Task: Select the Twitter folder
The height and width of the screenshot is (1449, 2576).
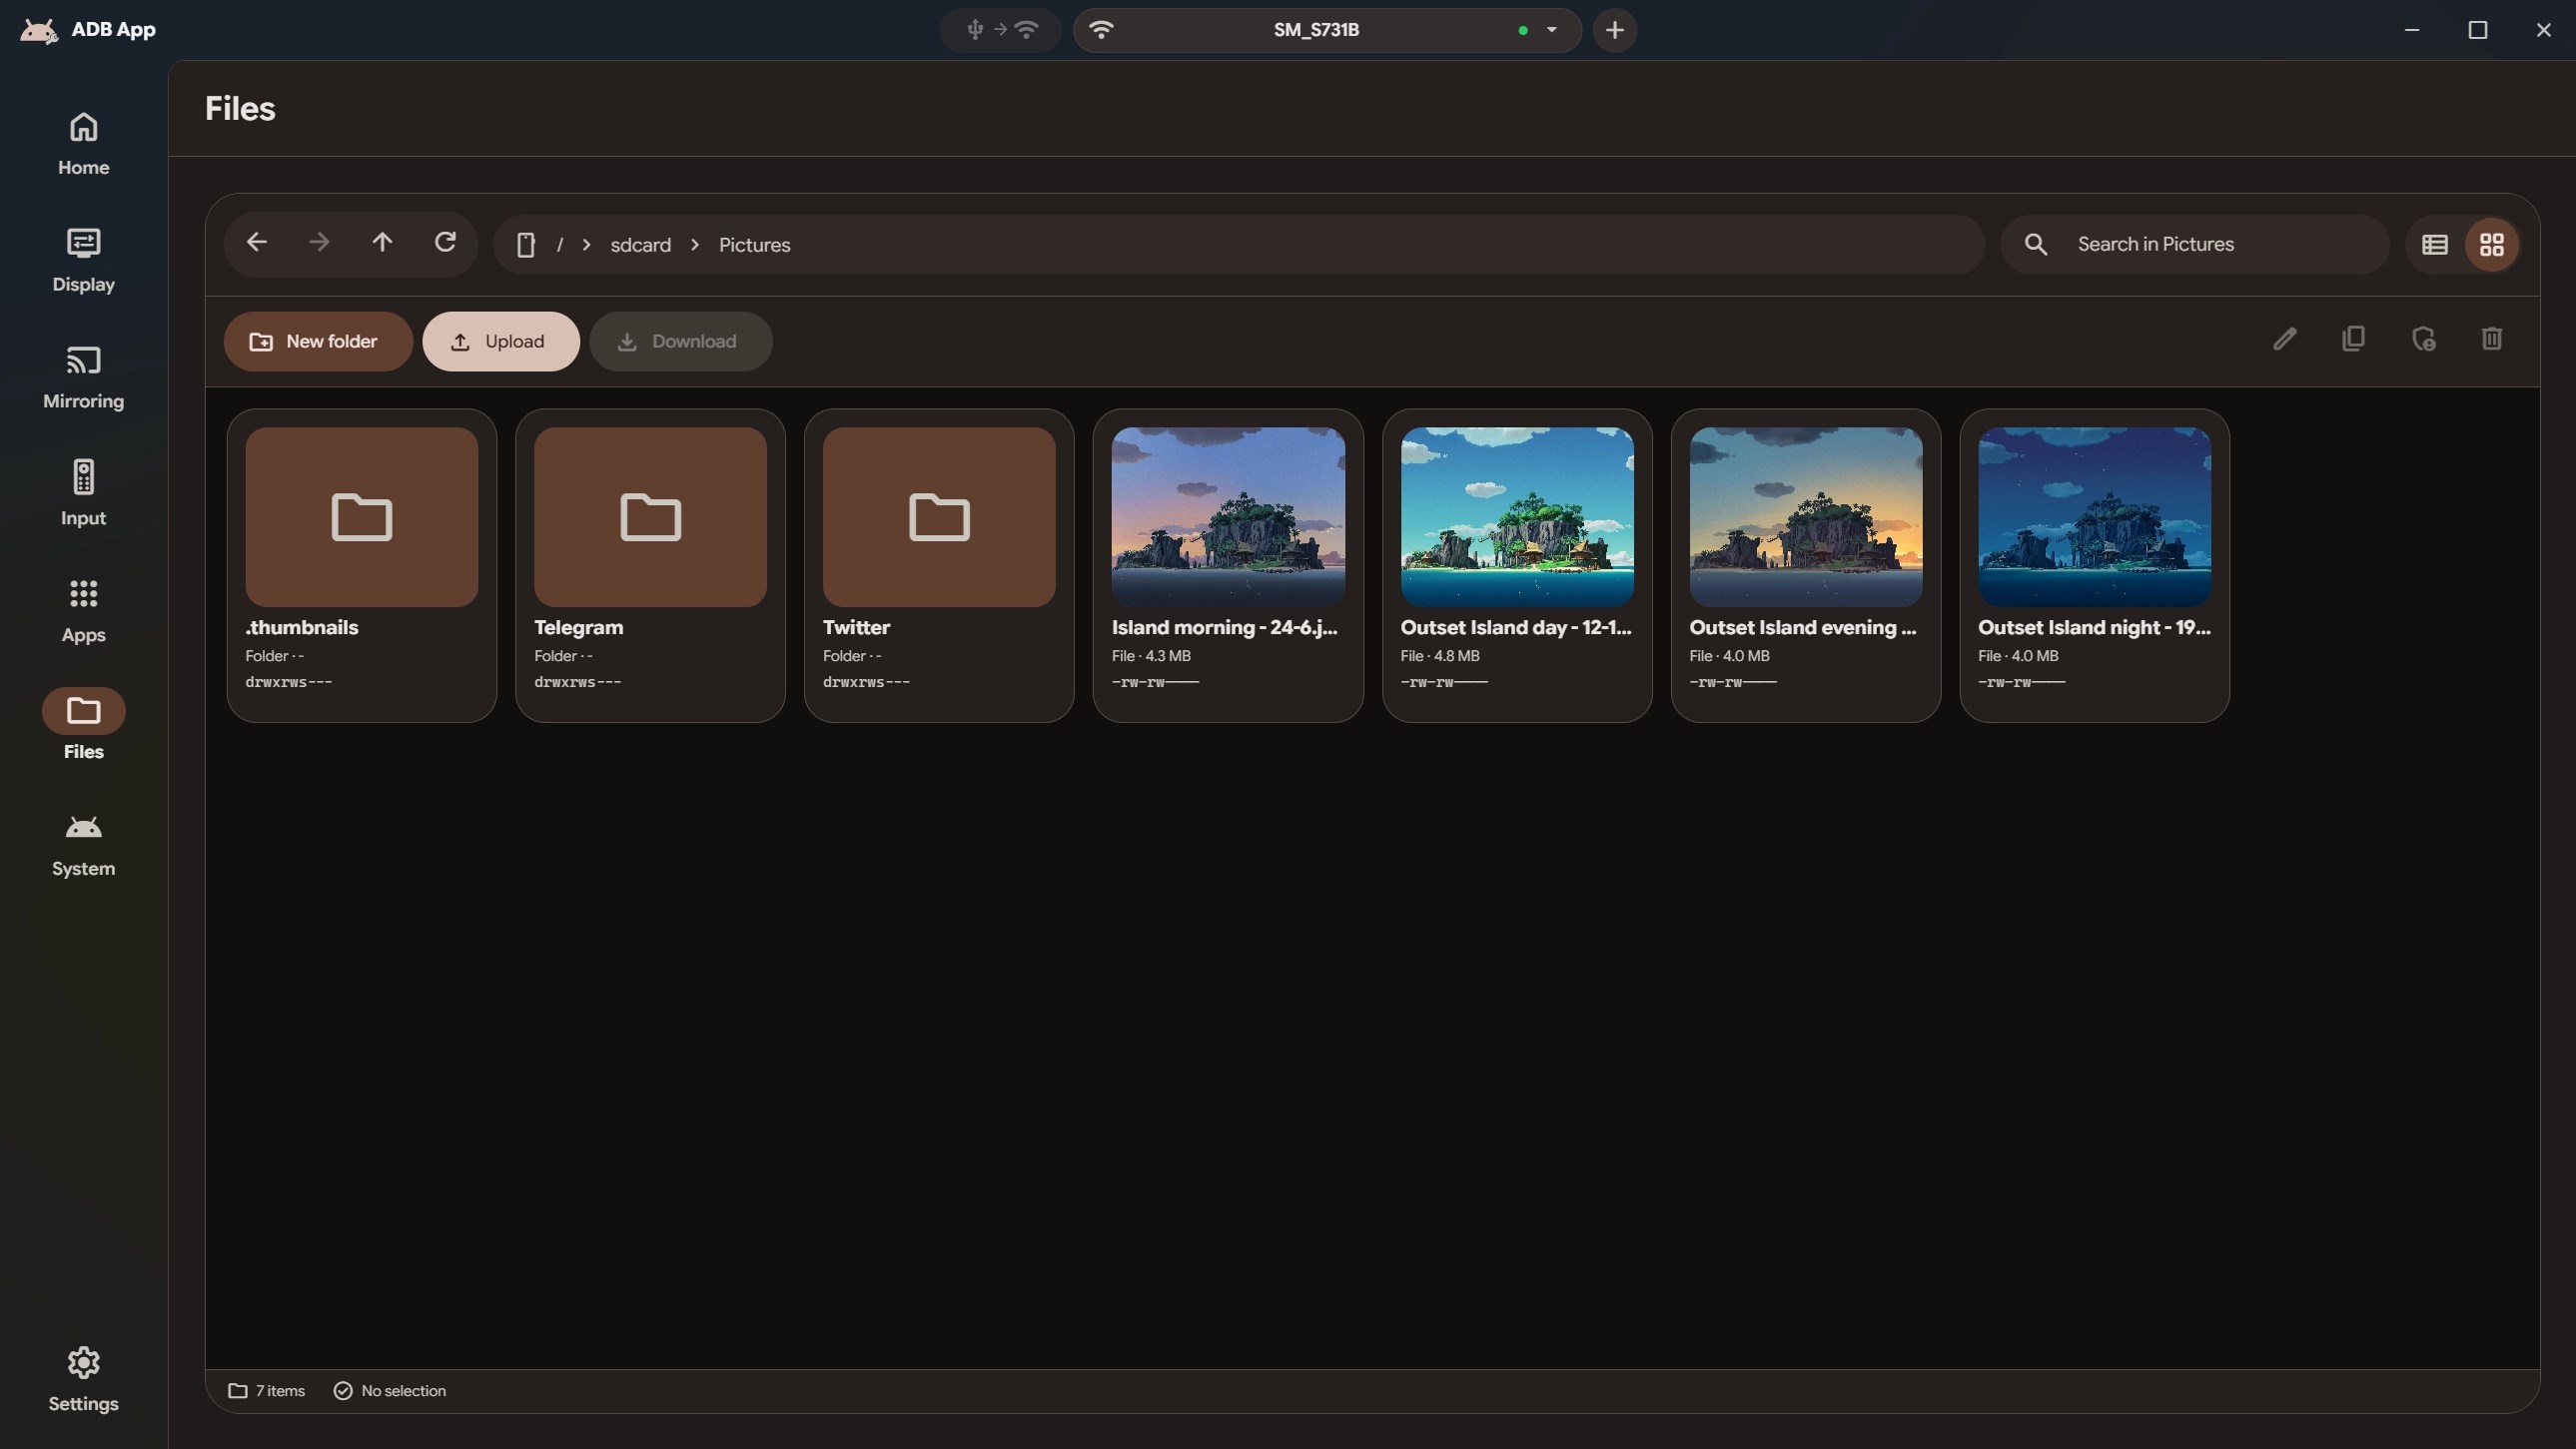Action: click(x=939, y=565)
